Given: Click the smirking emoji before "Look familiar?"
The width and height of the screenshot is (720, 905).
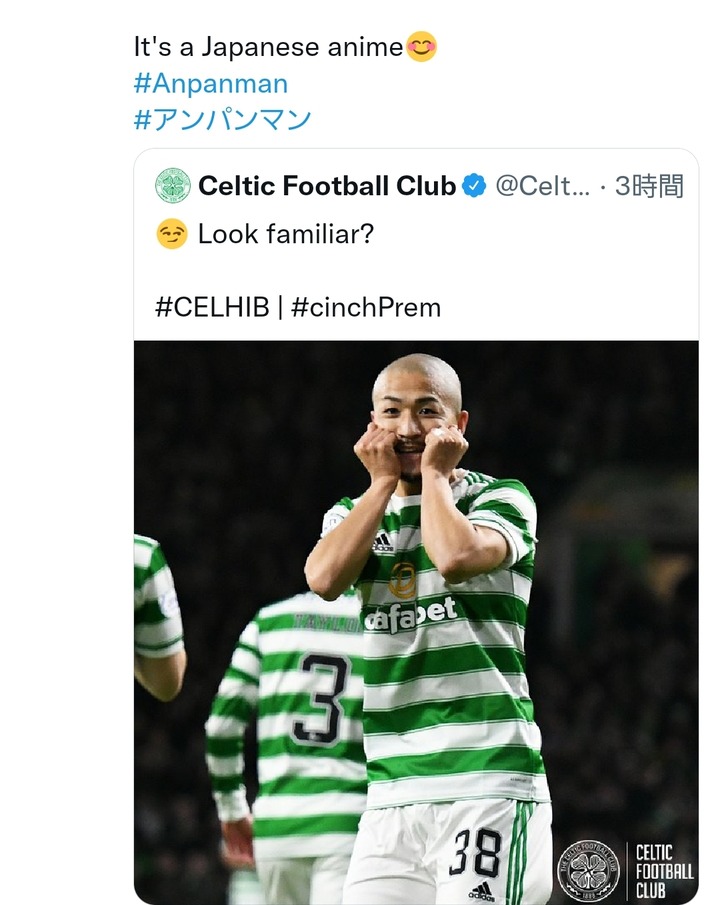Looking at the screenshot, I should (172, 235).
